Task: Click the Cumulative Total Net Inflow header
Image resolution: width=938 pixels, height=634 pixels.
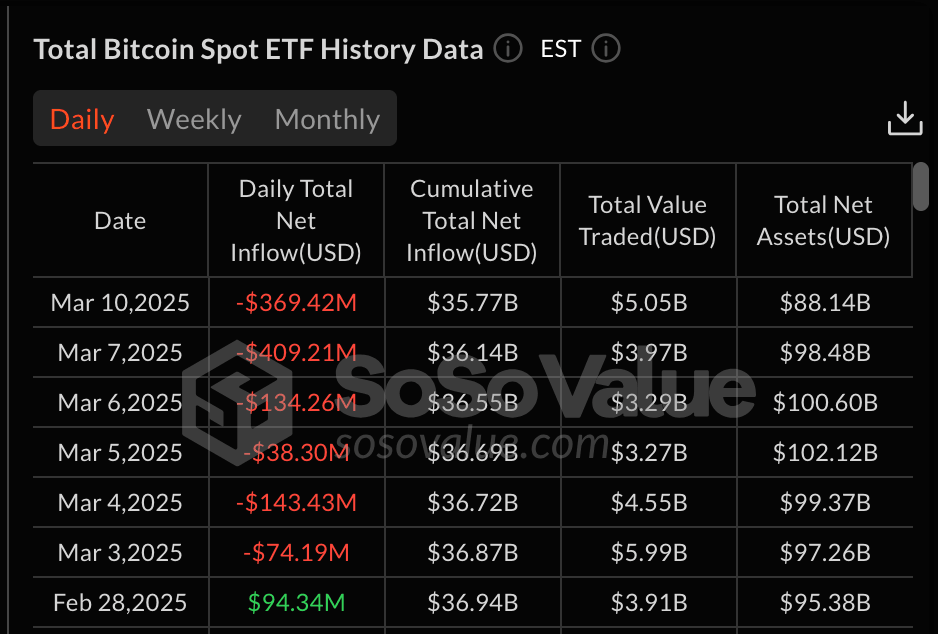Action: (471, 220)
